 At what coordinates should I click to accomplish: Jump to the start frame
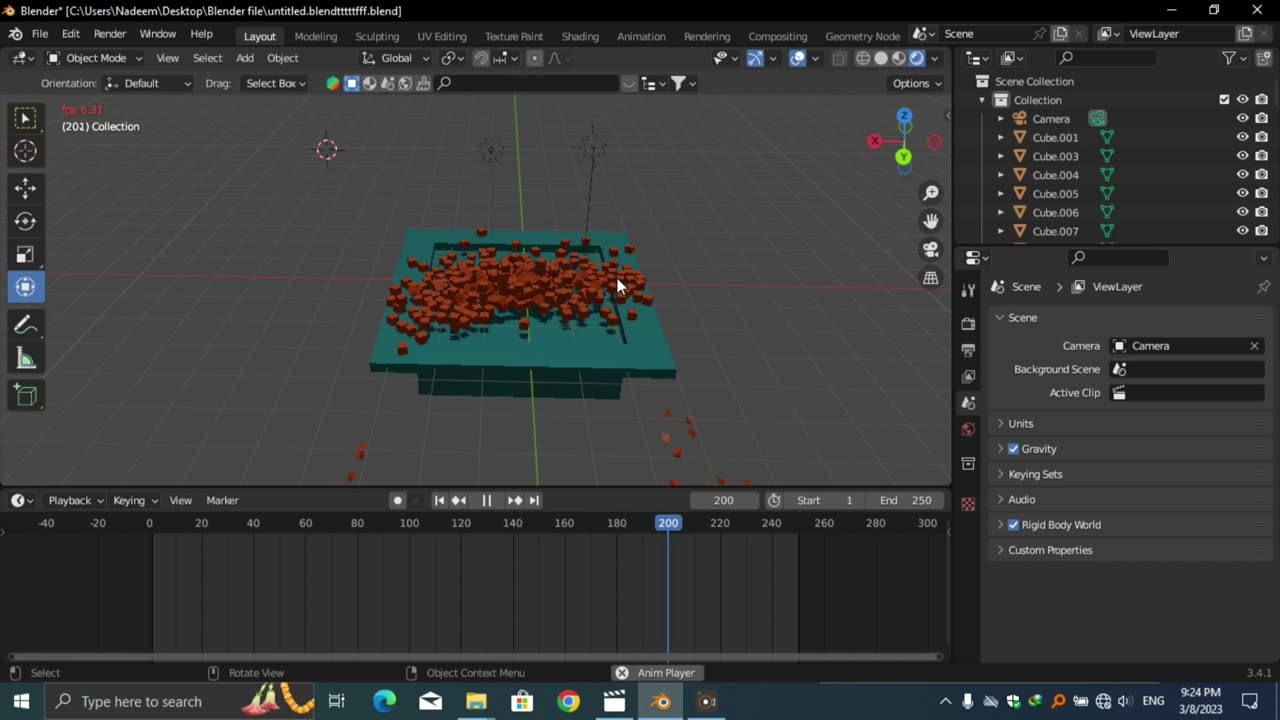439,500
